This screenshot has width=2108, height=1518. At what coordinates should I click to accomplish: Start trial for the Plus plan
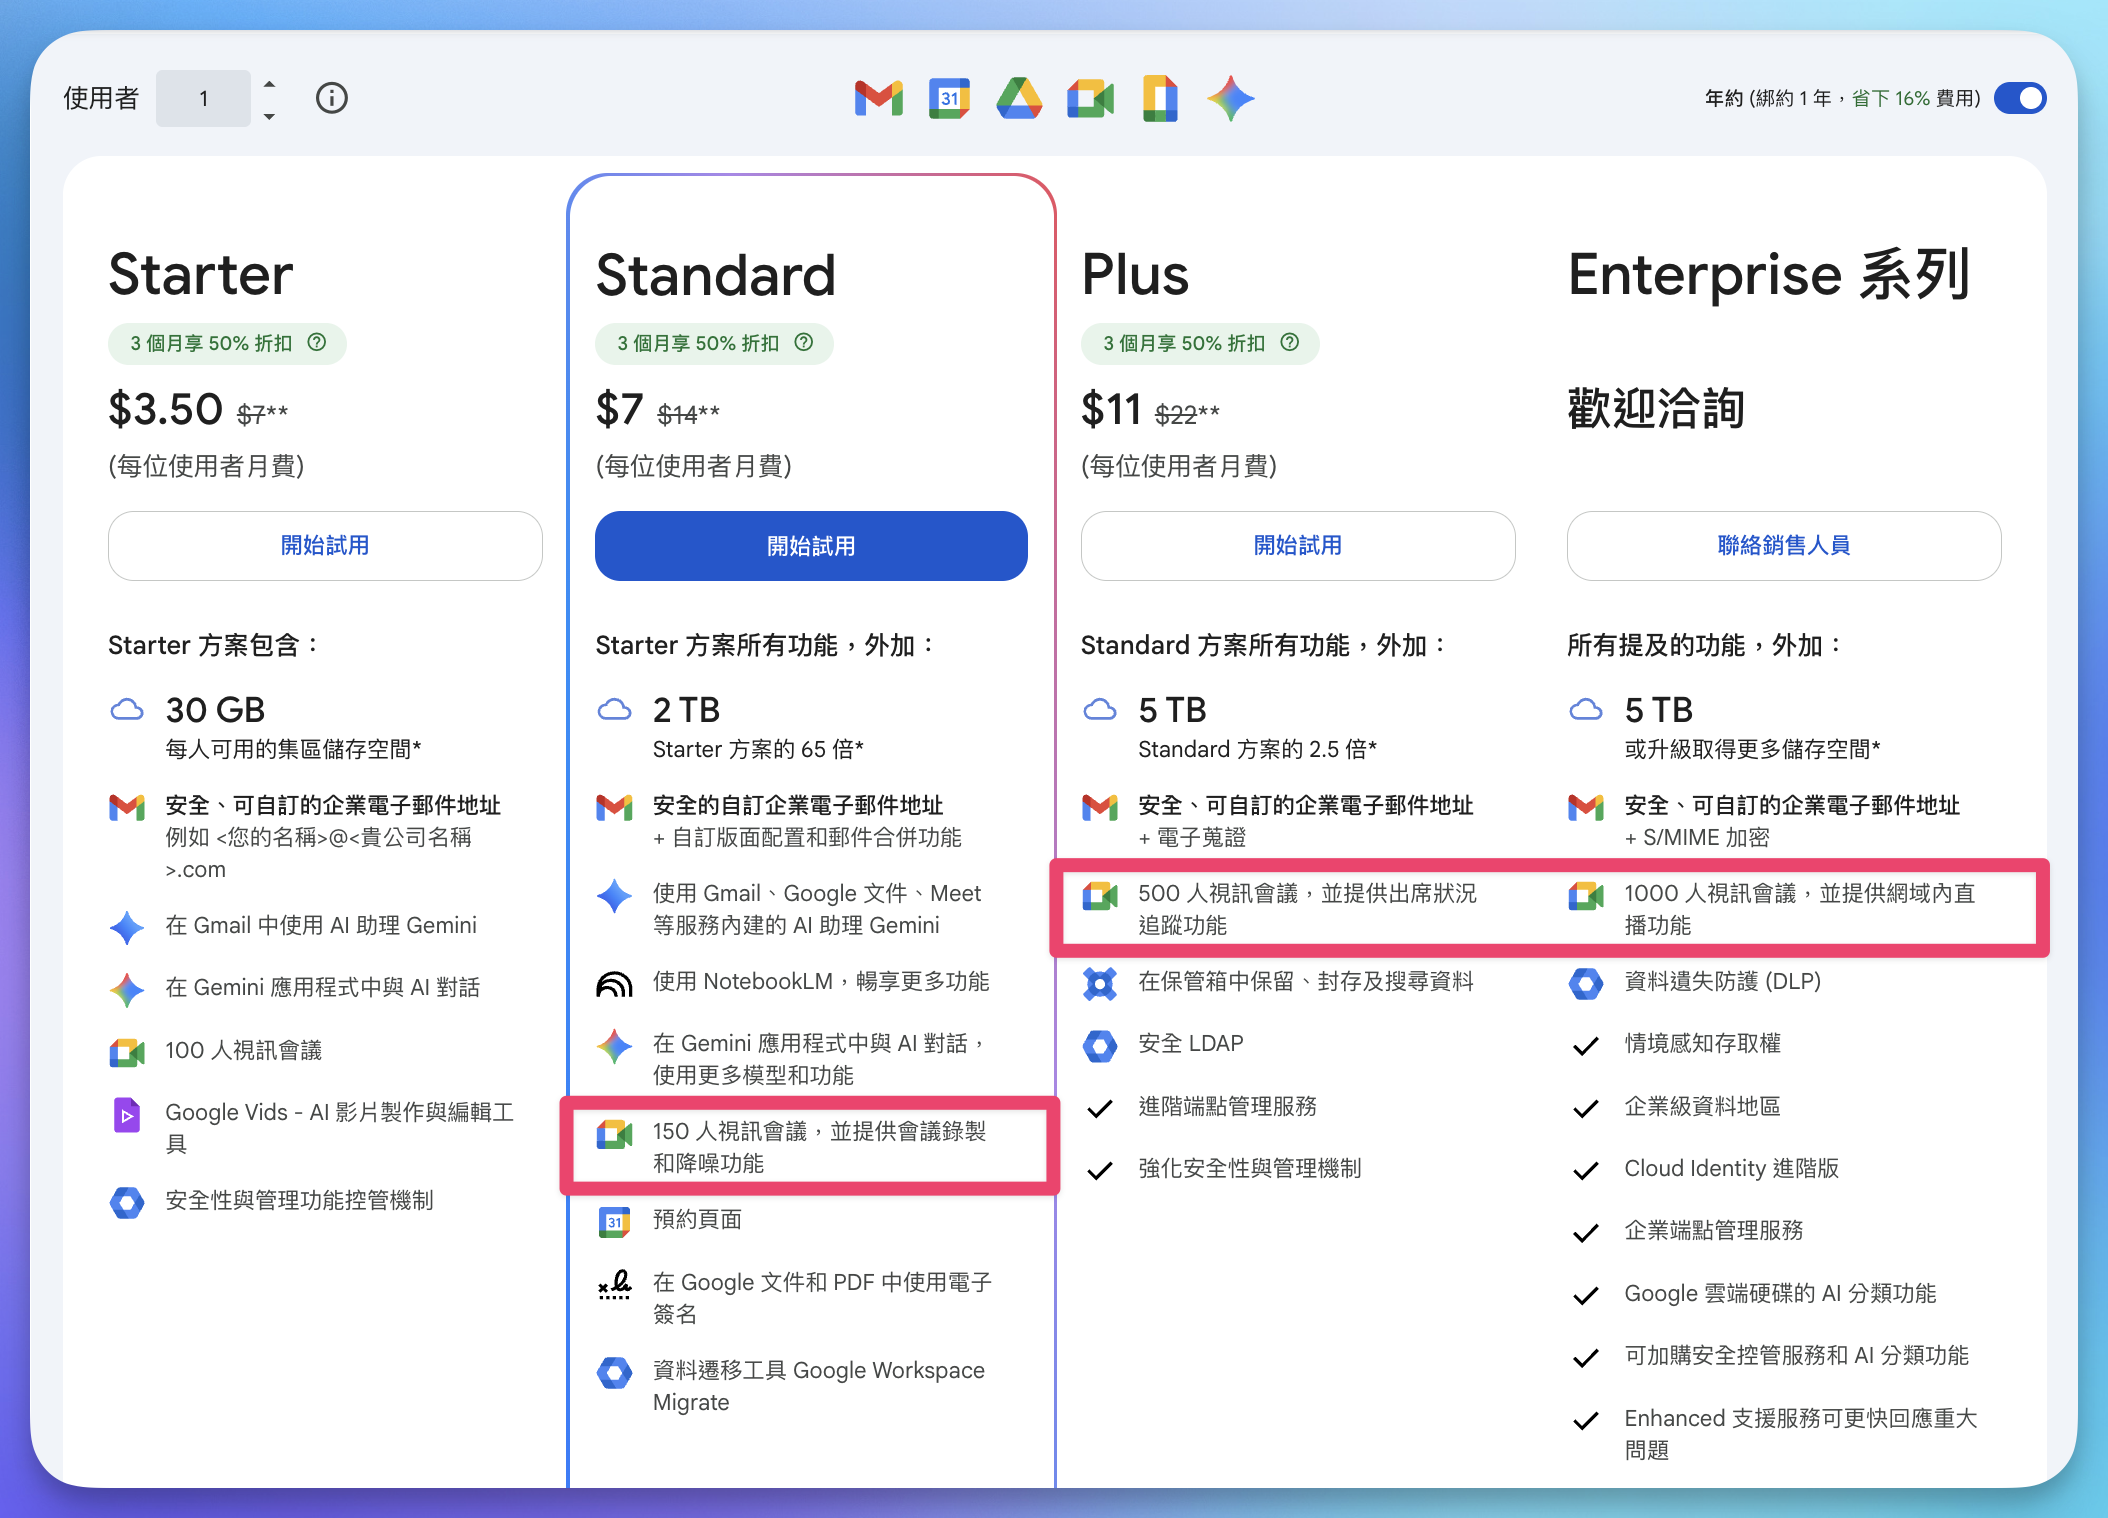point(1297,546)
